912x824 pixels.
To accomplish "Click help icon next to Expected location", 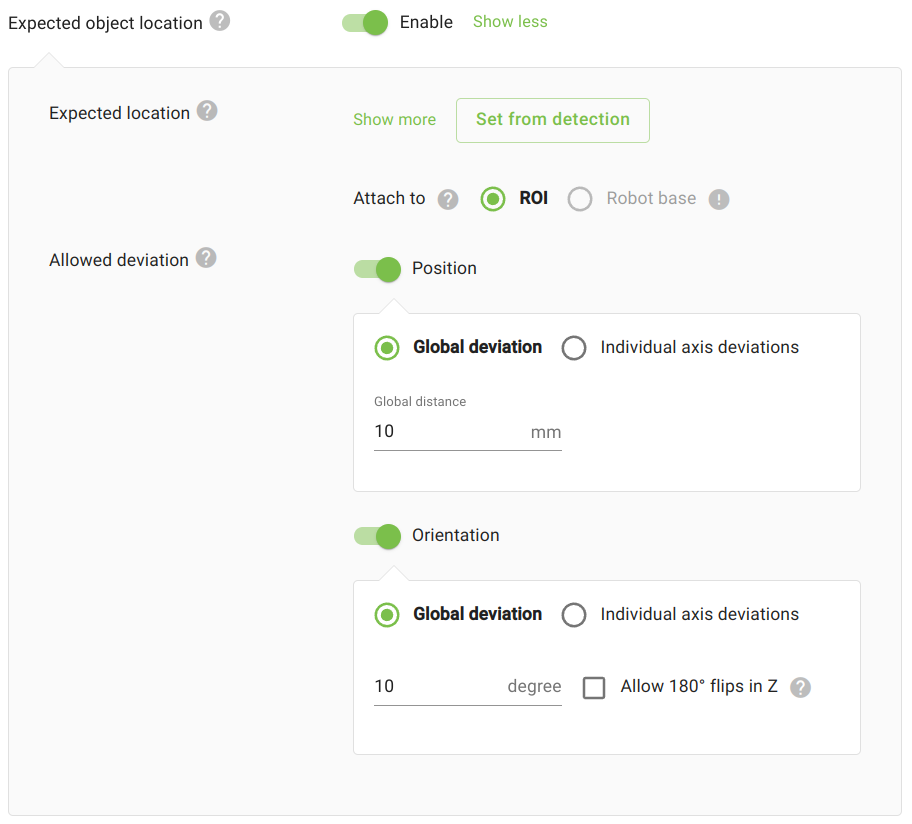I will (207, 111).
